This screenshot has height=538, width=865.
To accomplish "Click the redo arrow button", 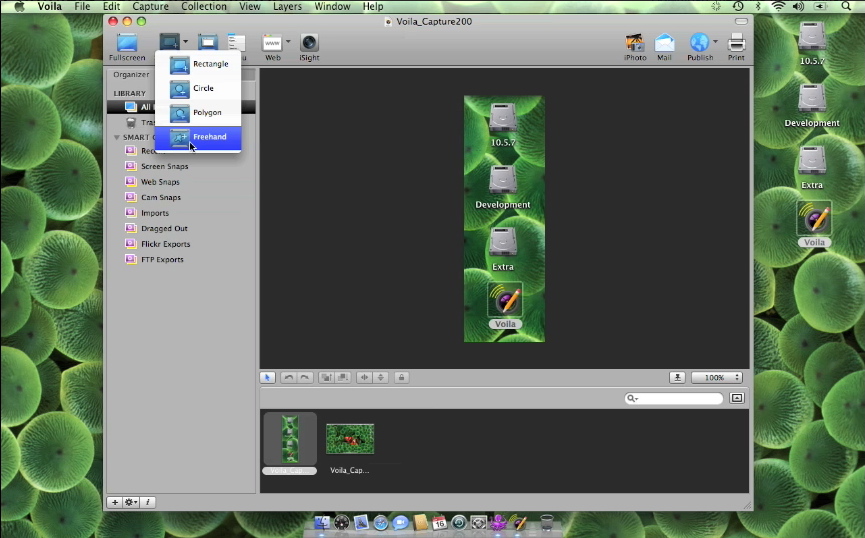I will tap(305, 377).
